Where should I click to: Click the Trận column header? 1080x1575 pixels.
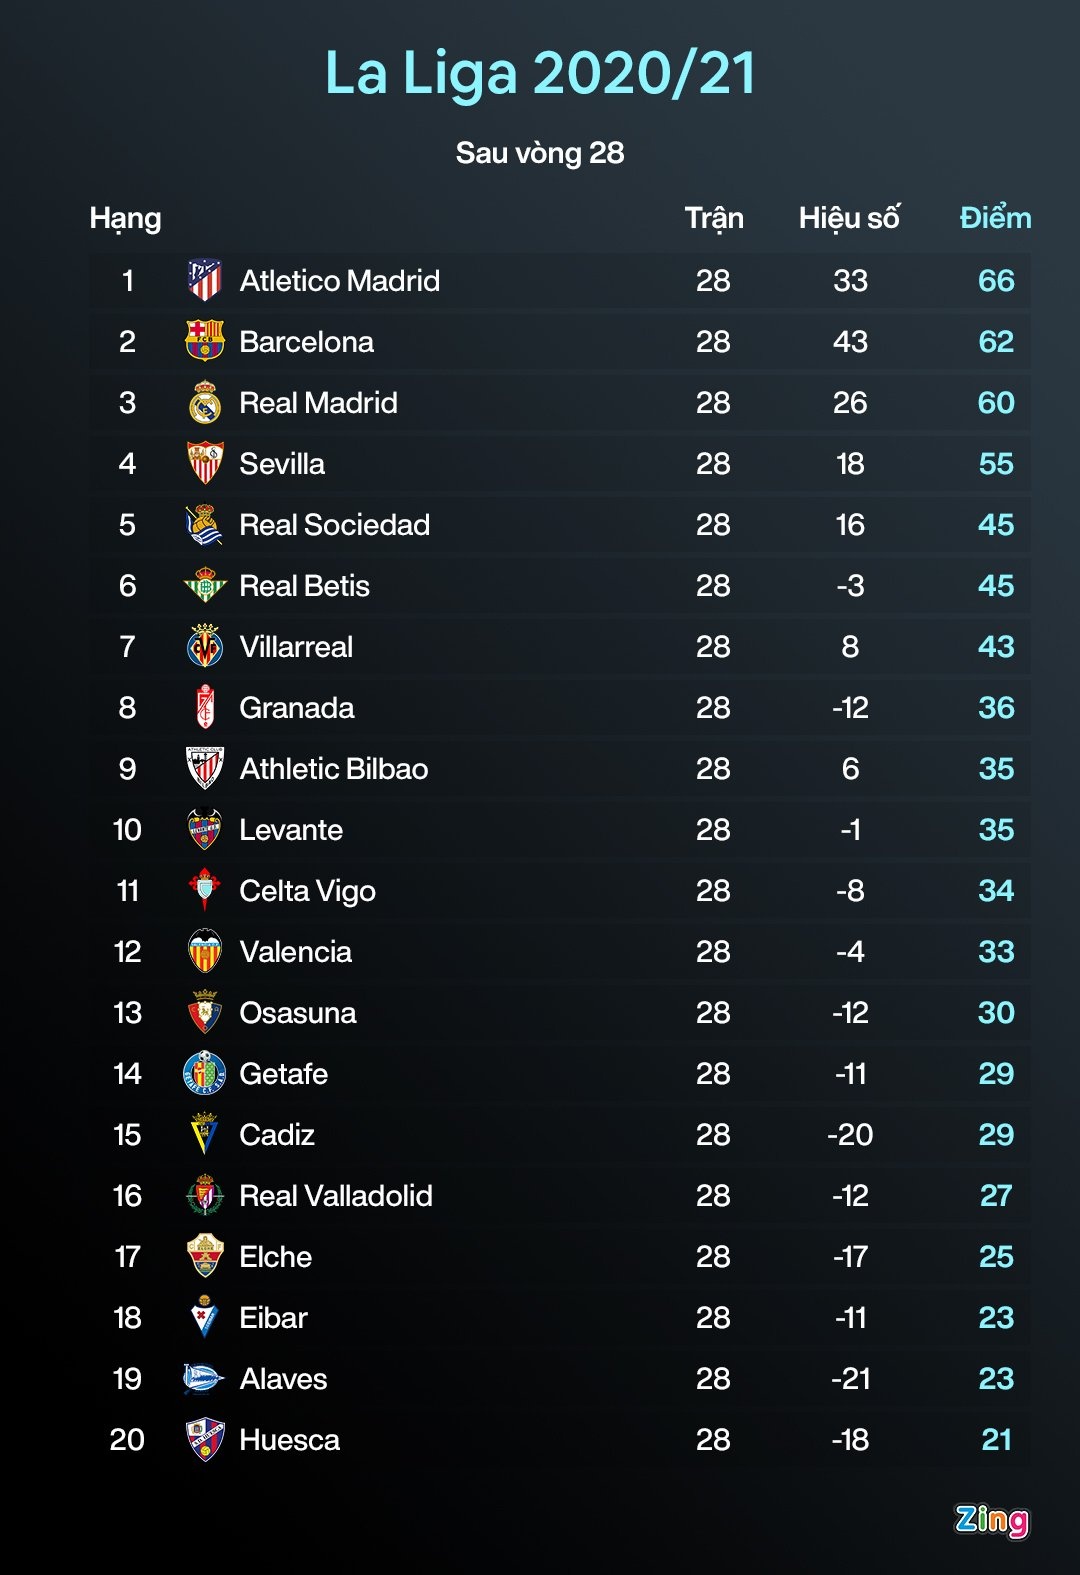point(714,218)
